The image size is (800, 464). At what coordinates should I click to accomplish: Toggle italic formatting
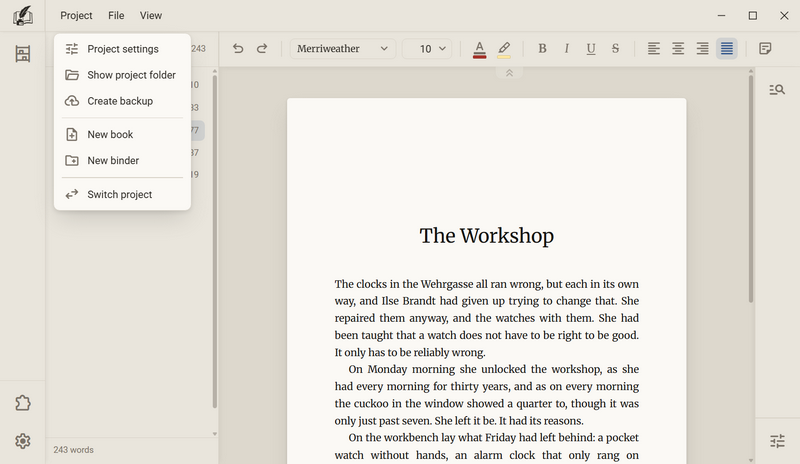566,48
